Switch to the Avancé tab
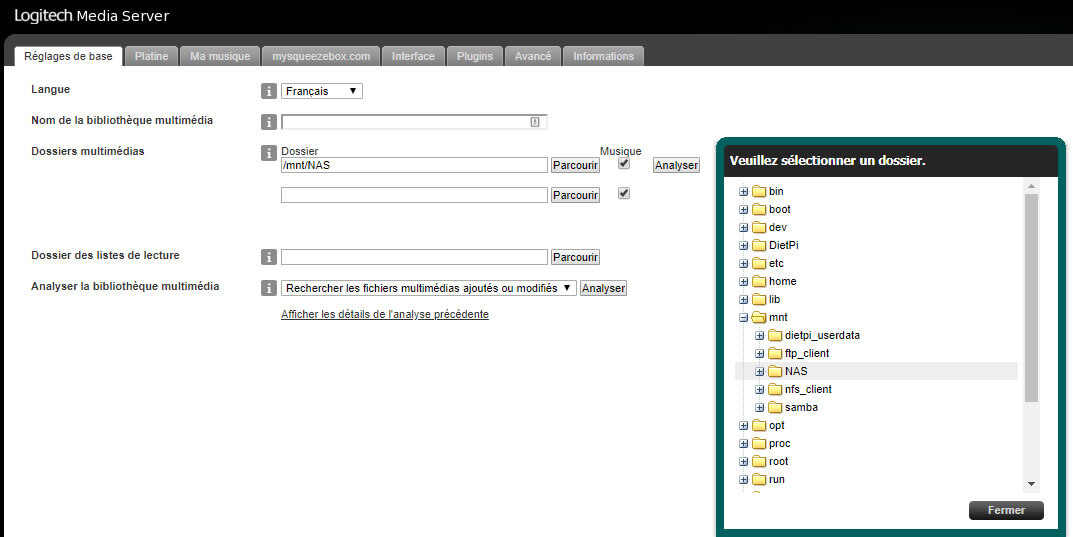The width and height of the screenshot is (1073, 537). (533, 56)
